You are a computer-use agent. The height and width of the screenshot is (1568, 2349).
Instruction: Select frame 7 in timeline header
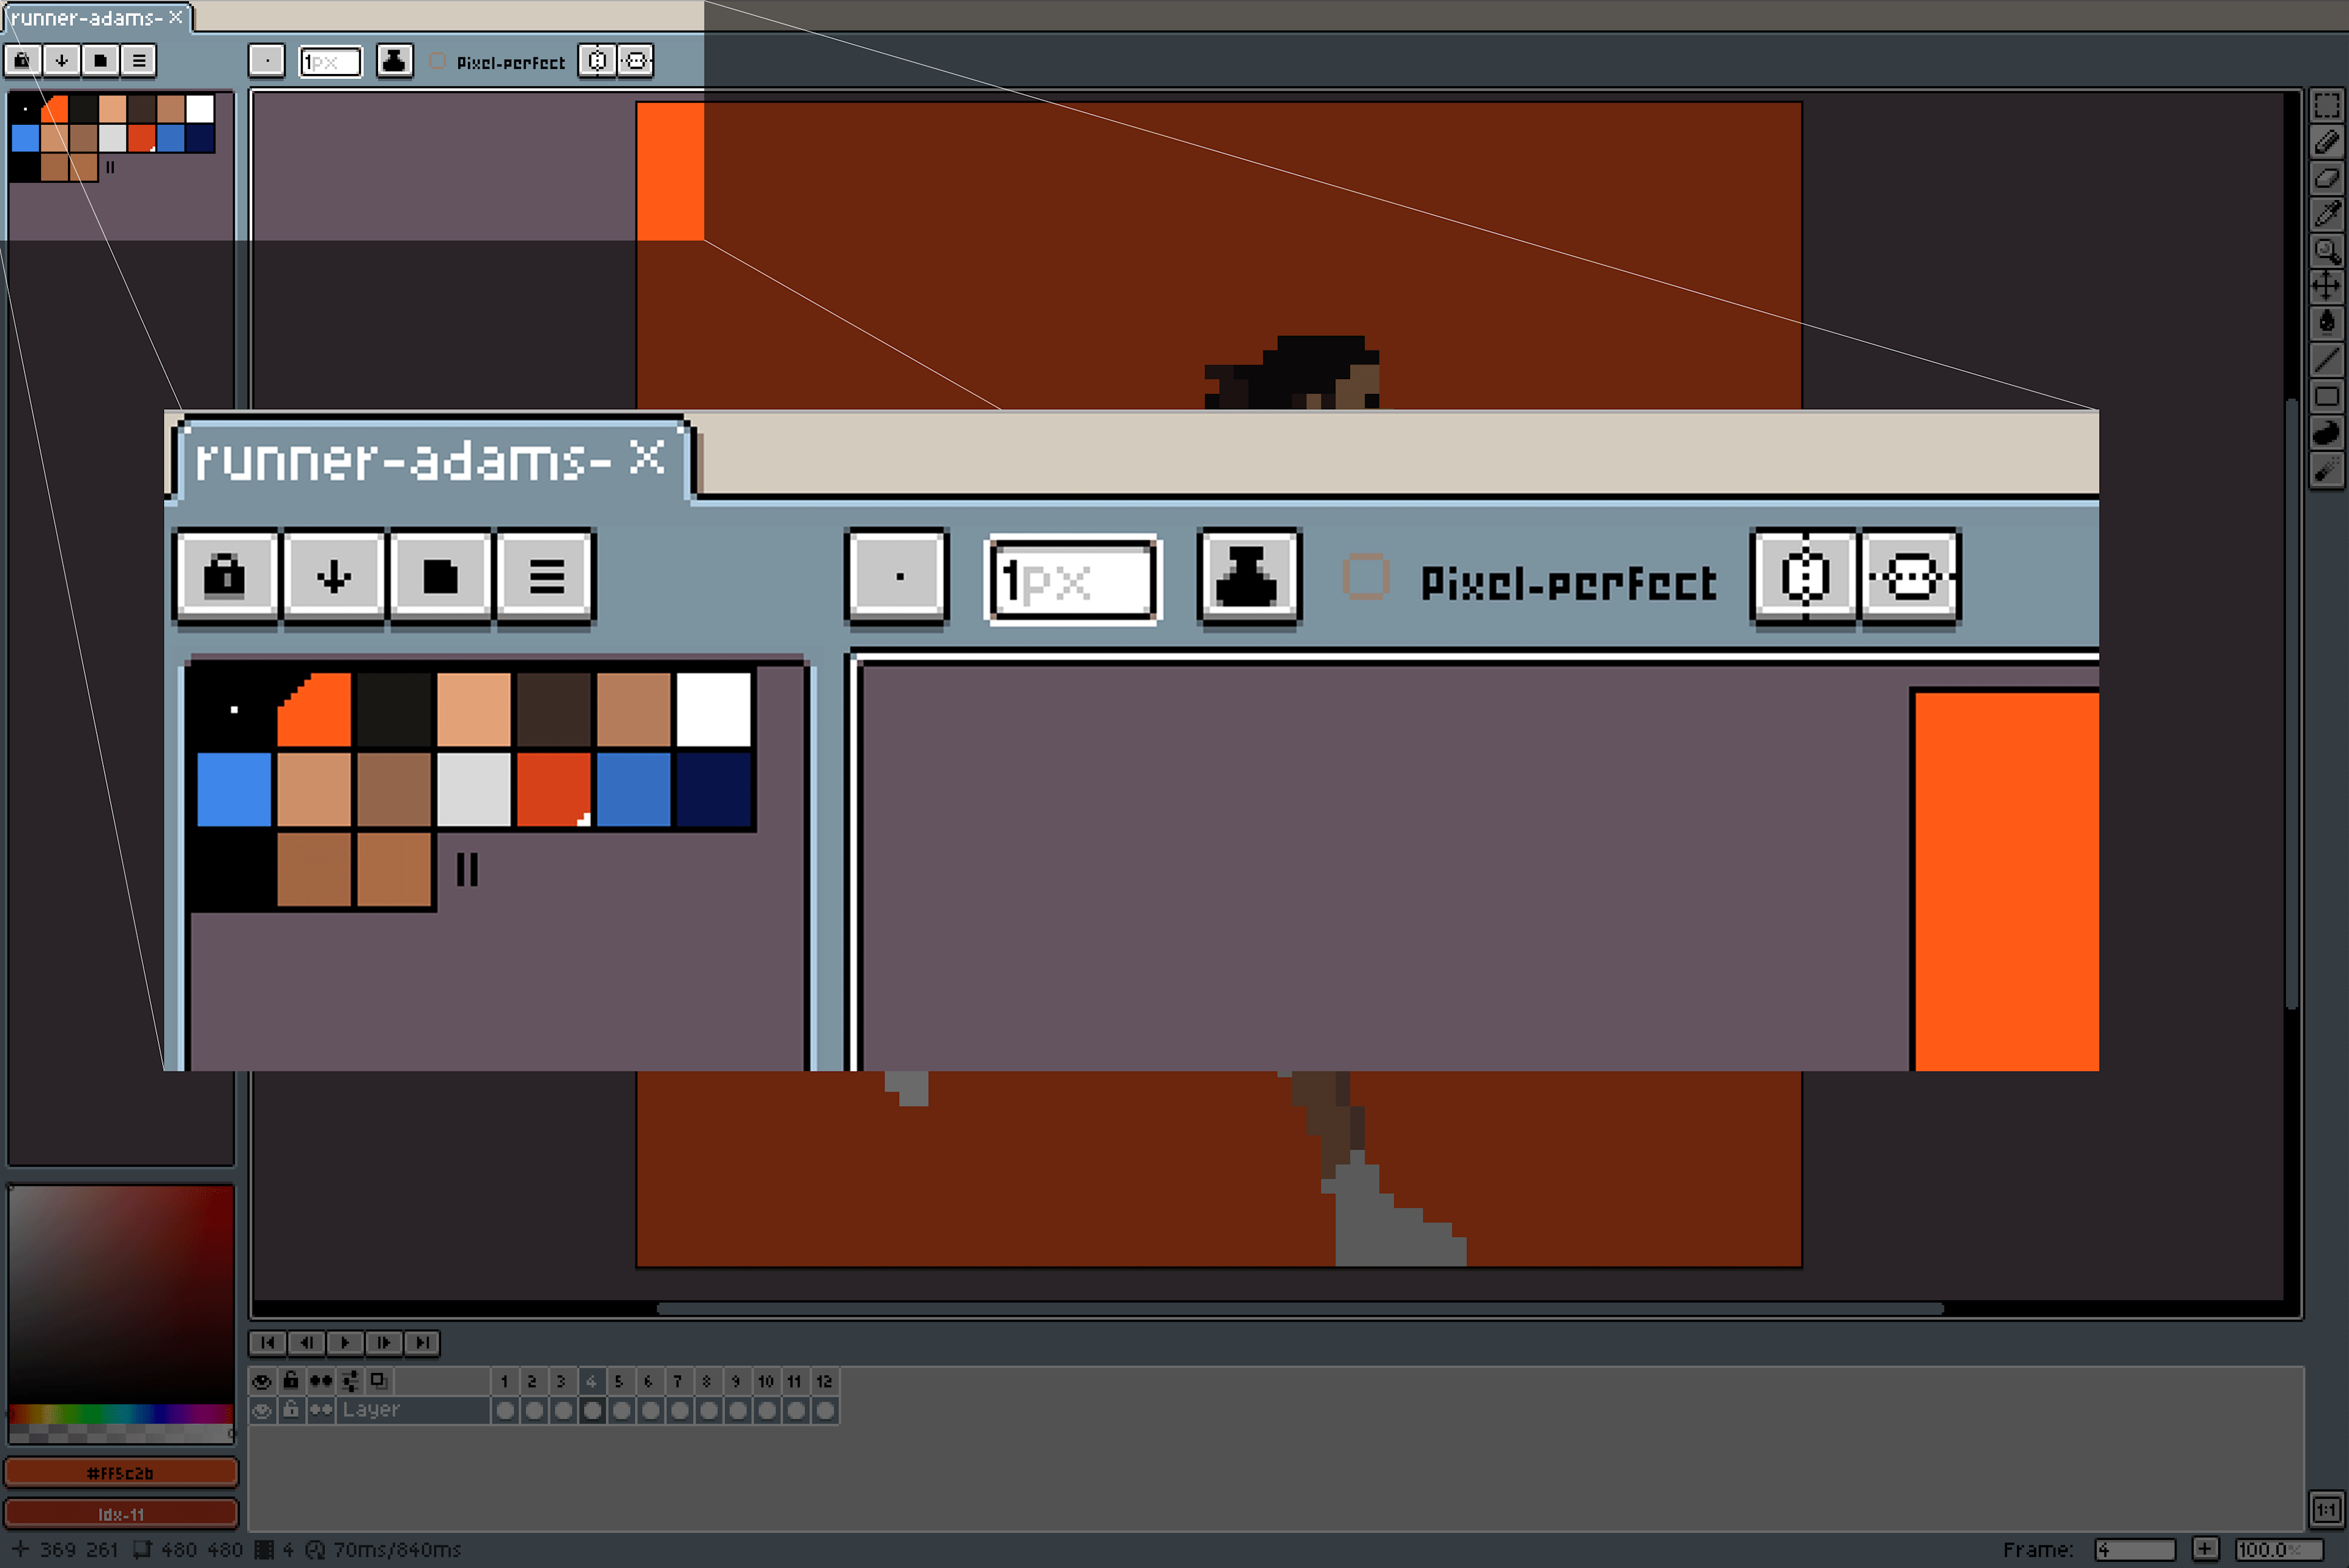678,1381
